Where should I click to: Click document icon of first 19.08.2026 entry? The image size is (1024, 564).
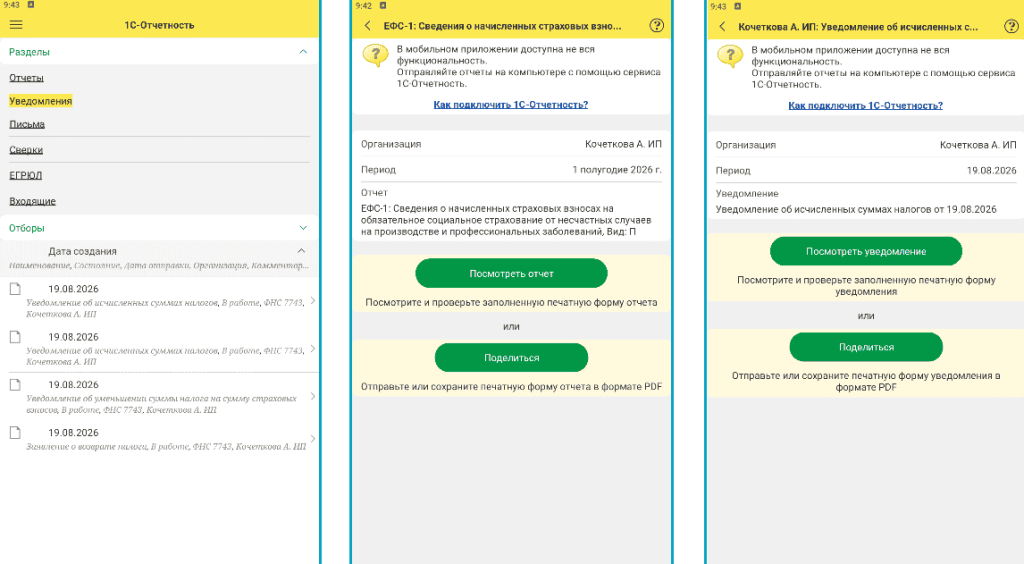coord(15,289)
